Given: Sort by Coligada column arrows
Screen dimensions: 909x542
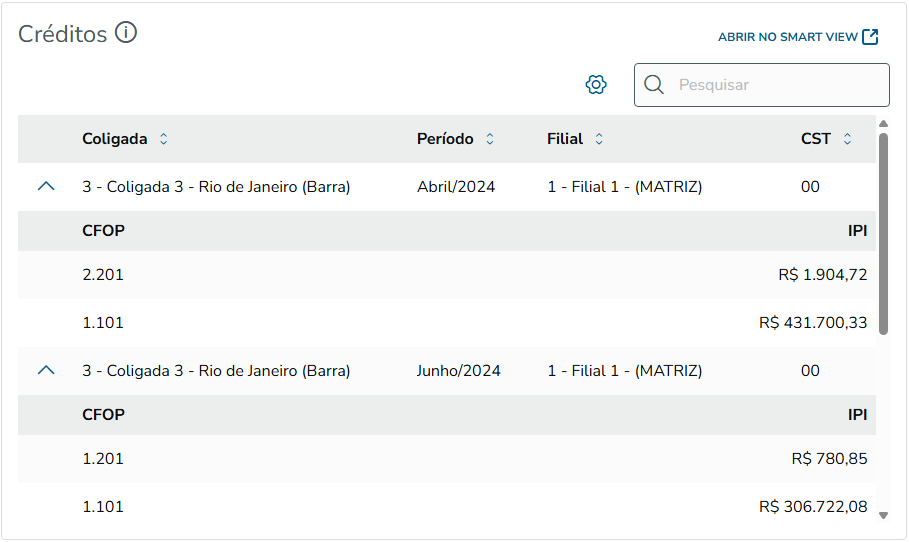Looking at the screenshot, I should [164, 139].
